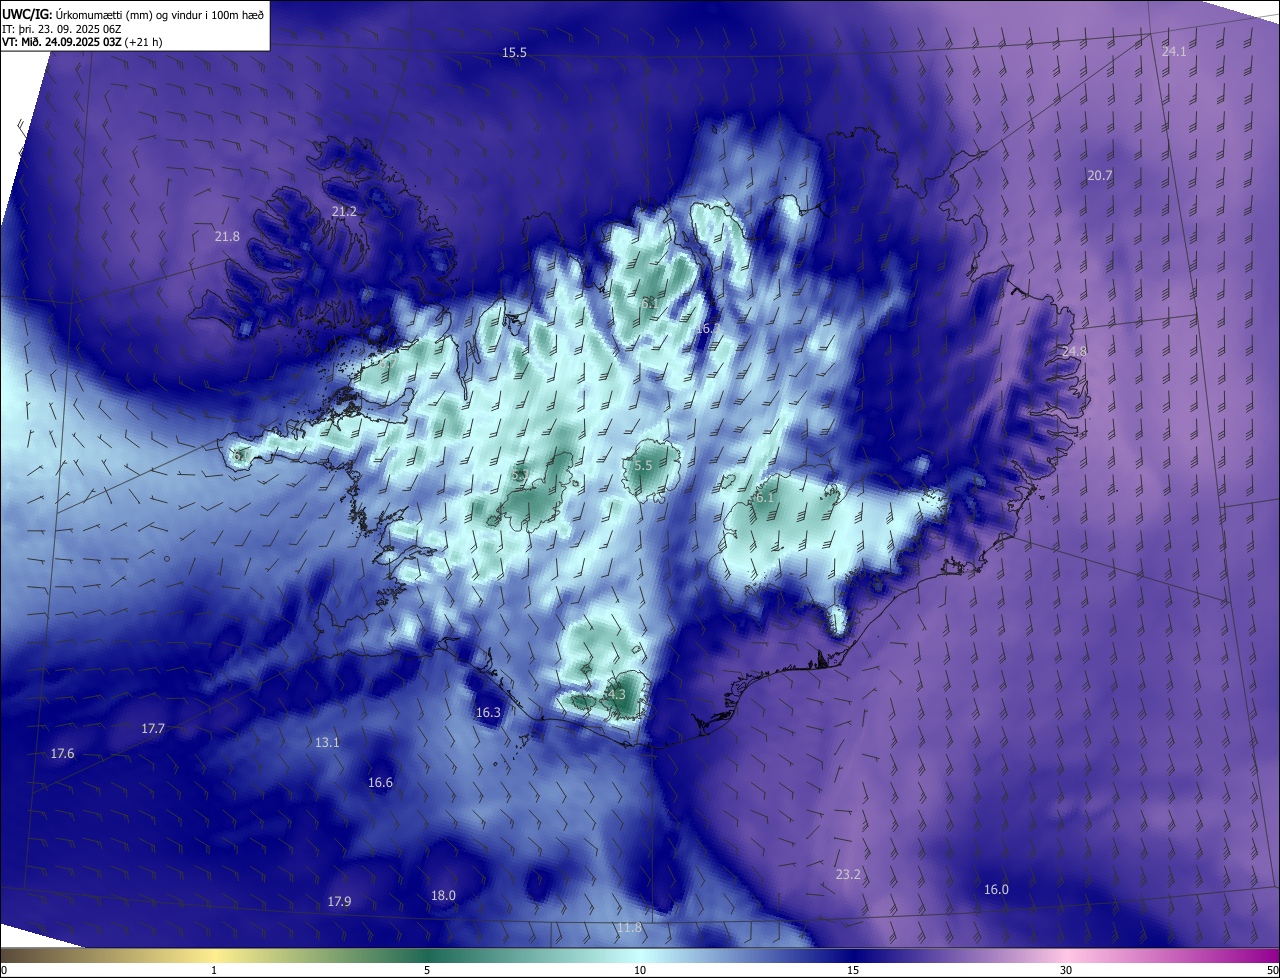Viewport: 1280px width, 978px height.
Task: Click the 23.2 value label on map
Action: pos(848,874)
